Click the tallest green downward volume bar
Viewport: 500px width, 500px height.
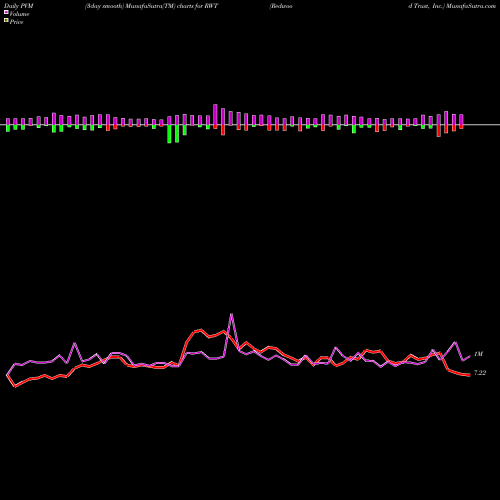(169, 134)
